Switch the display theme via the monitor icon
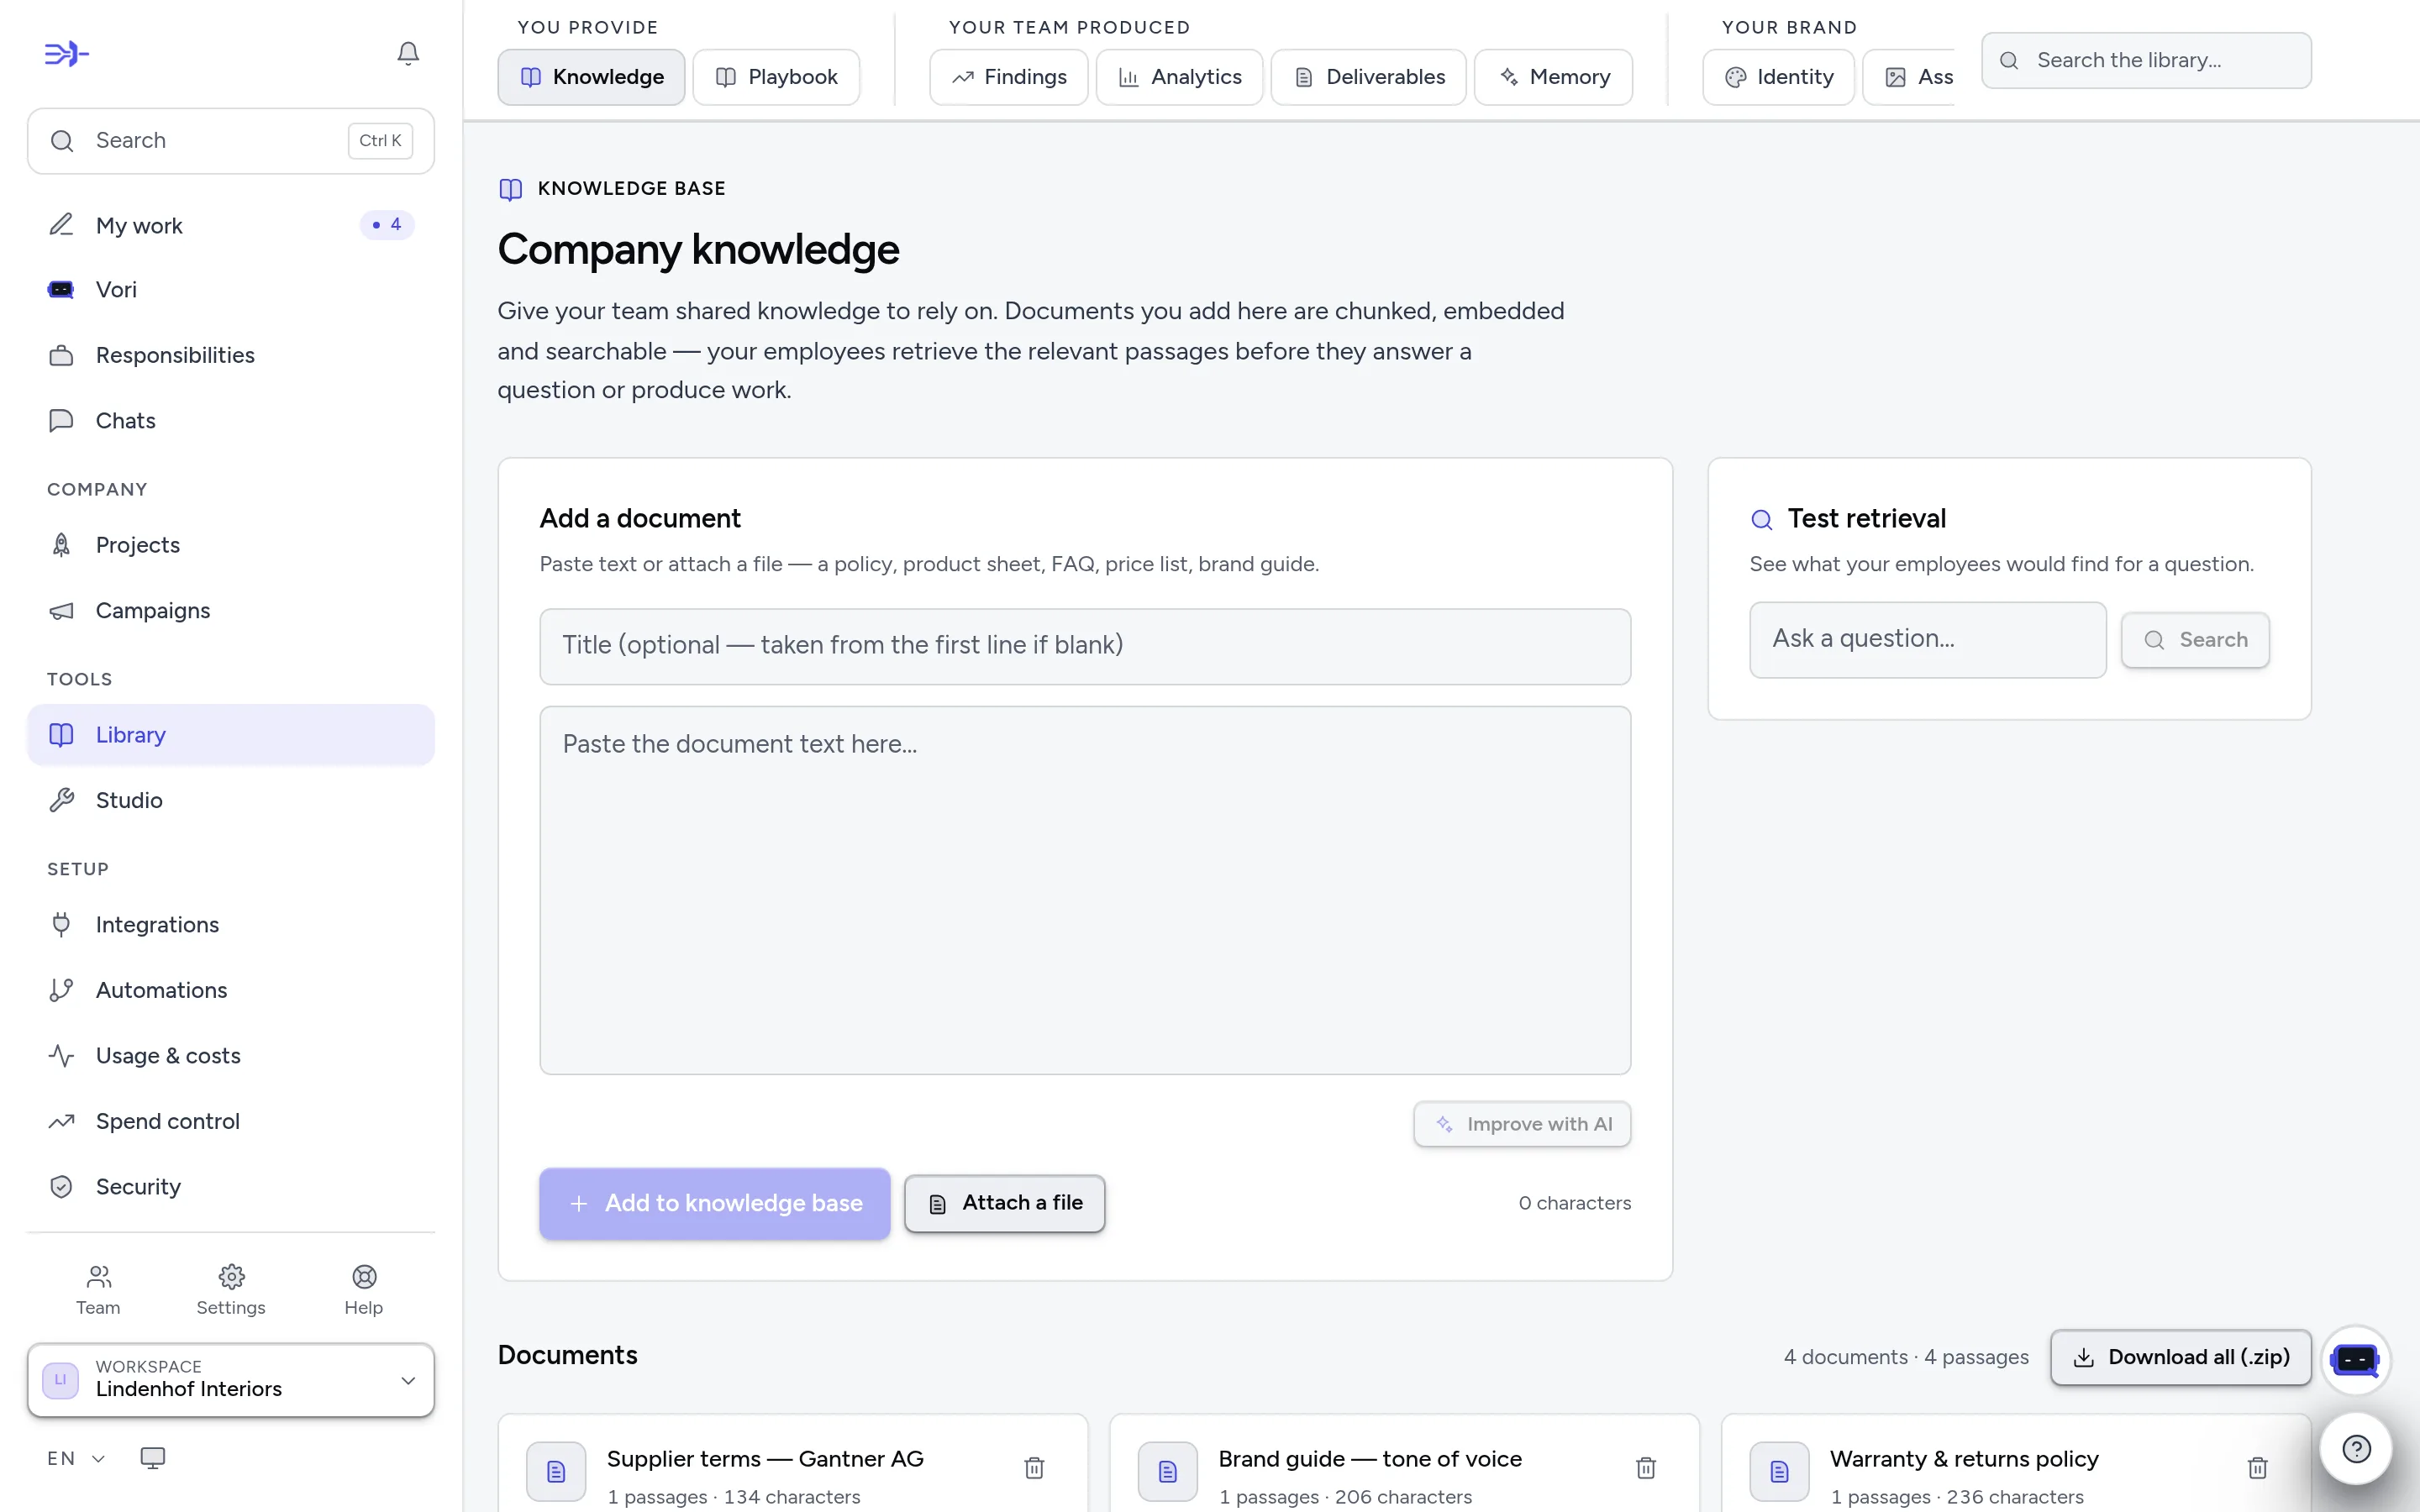 pos(153,1458)
